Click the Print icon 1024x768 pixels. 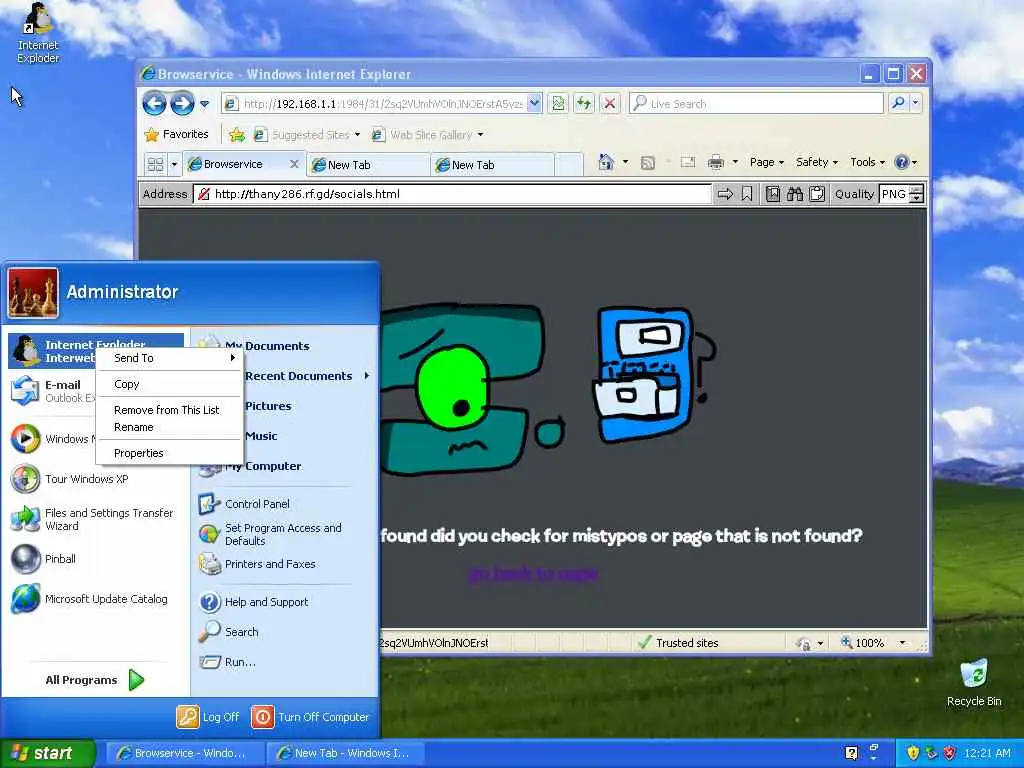click(716, 162)
